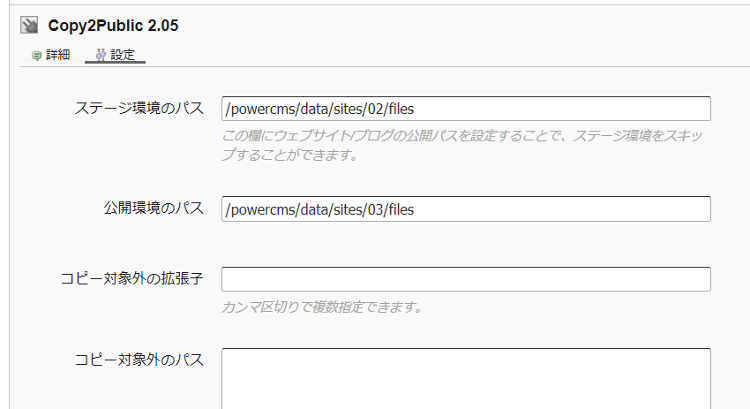This screenshot has width=750, height=409.
Task: Click the コピー対象外のパス label
Action: pyautogui.click(x=139, y=358)
